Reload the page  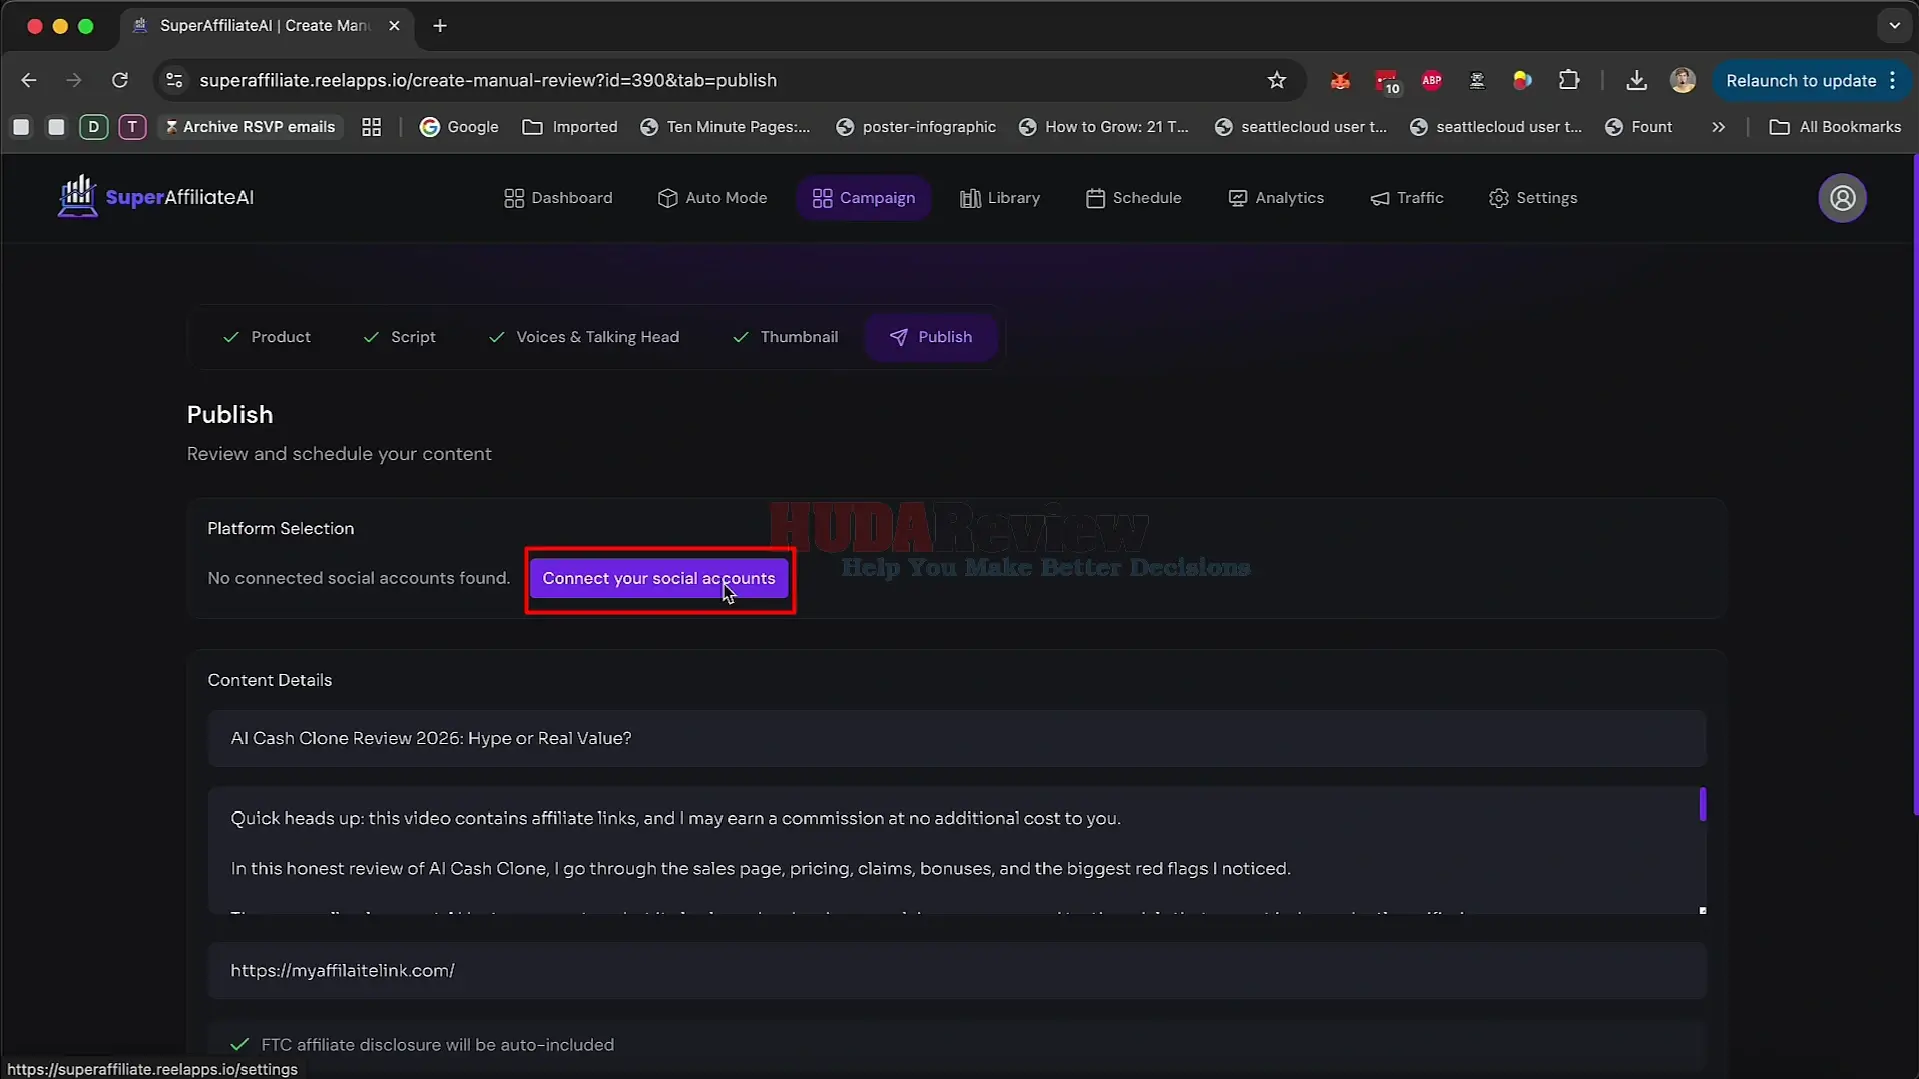(x=120, y=80)
